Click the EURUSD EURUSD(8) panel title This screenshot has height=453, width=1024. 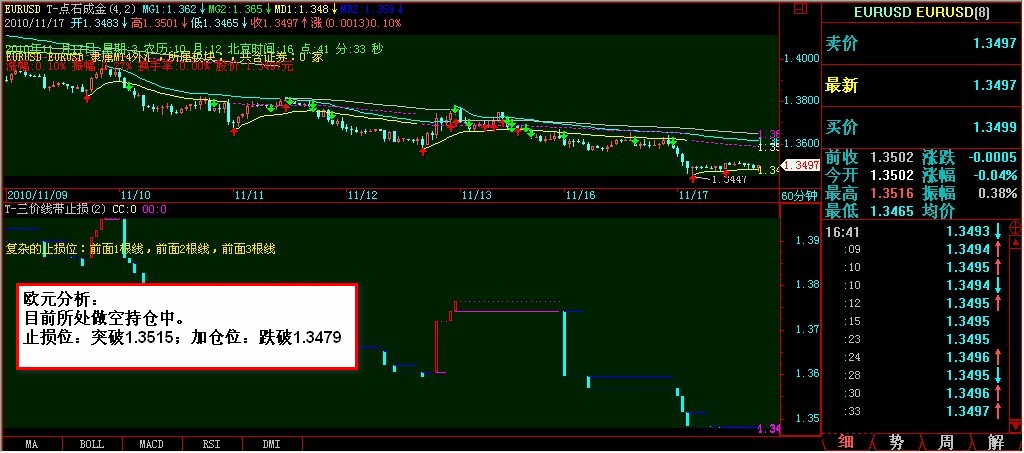pos(921,12)
